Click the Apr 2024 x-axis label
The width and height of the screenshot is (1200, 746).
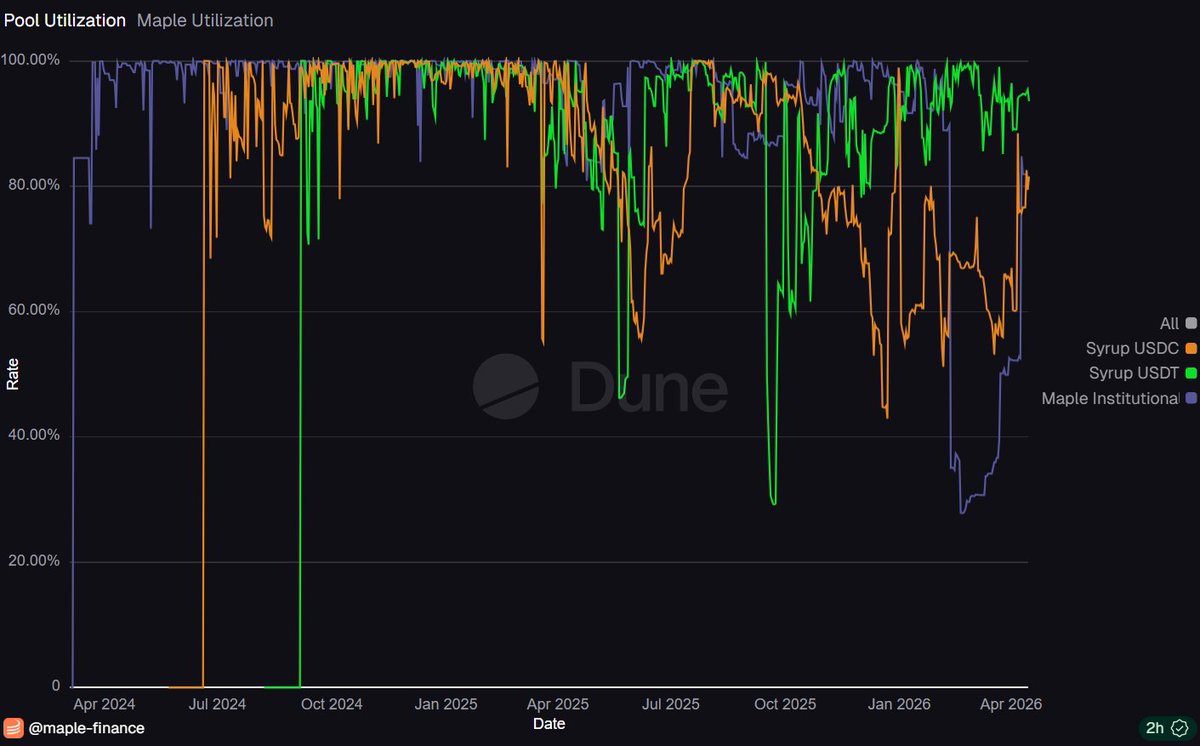click(x=104, y=704)
